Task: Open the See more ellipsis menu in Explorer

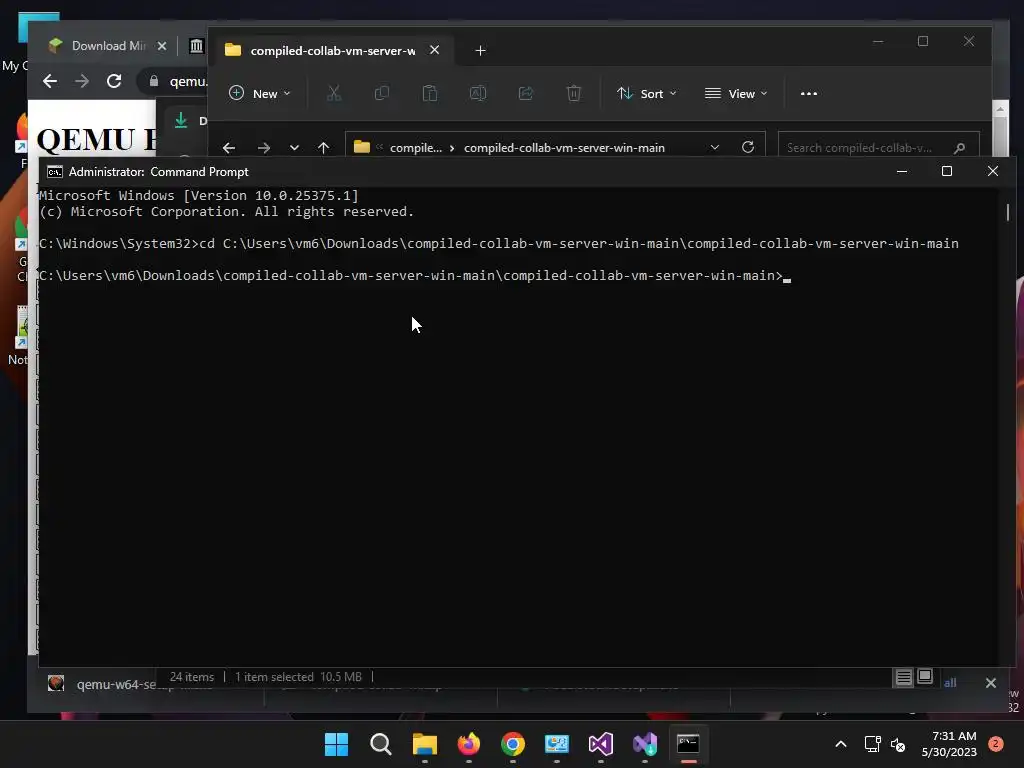Action: (808, 93)
